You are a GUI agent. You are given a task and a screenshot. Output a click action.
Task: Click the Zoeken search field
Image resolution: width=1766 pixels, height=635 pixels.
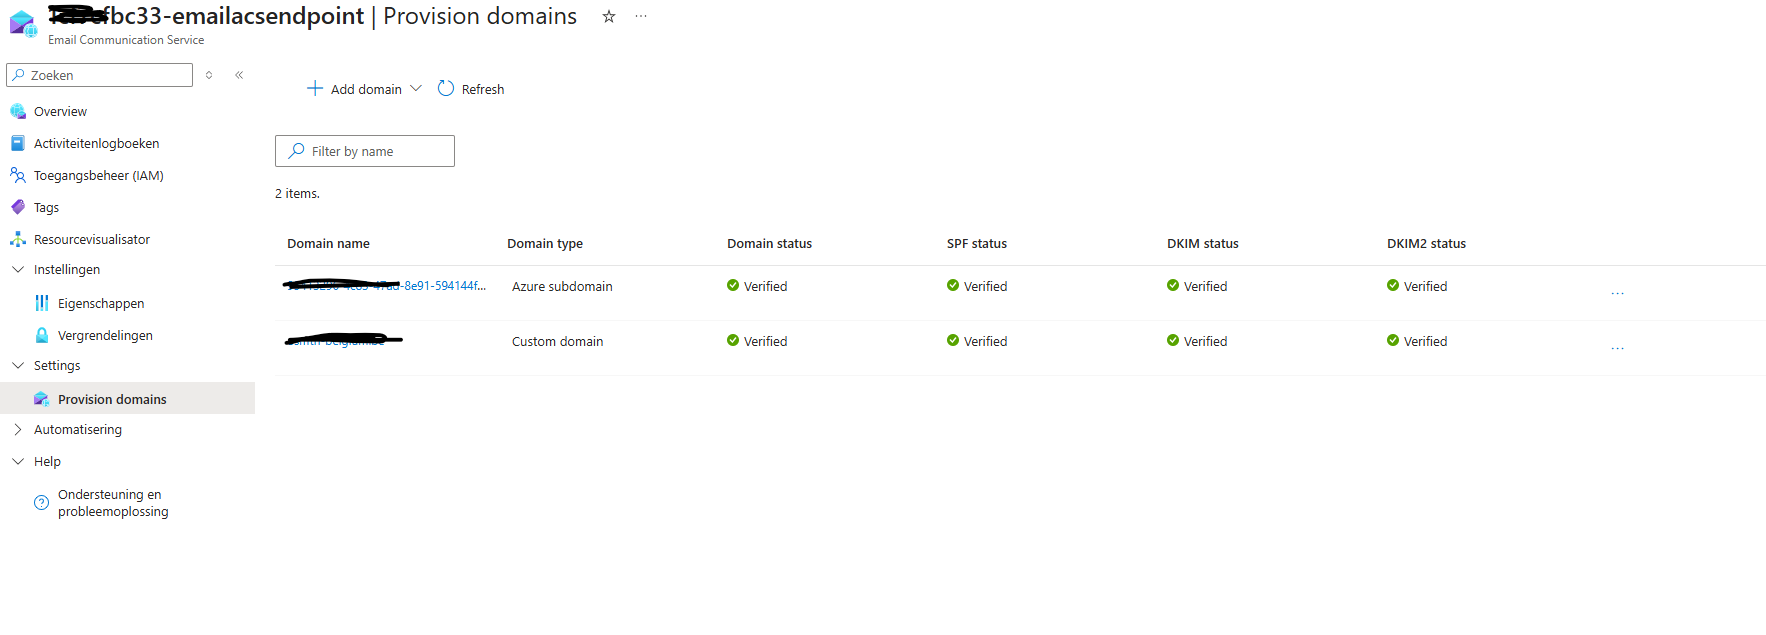point(100,75)
